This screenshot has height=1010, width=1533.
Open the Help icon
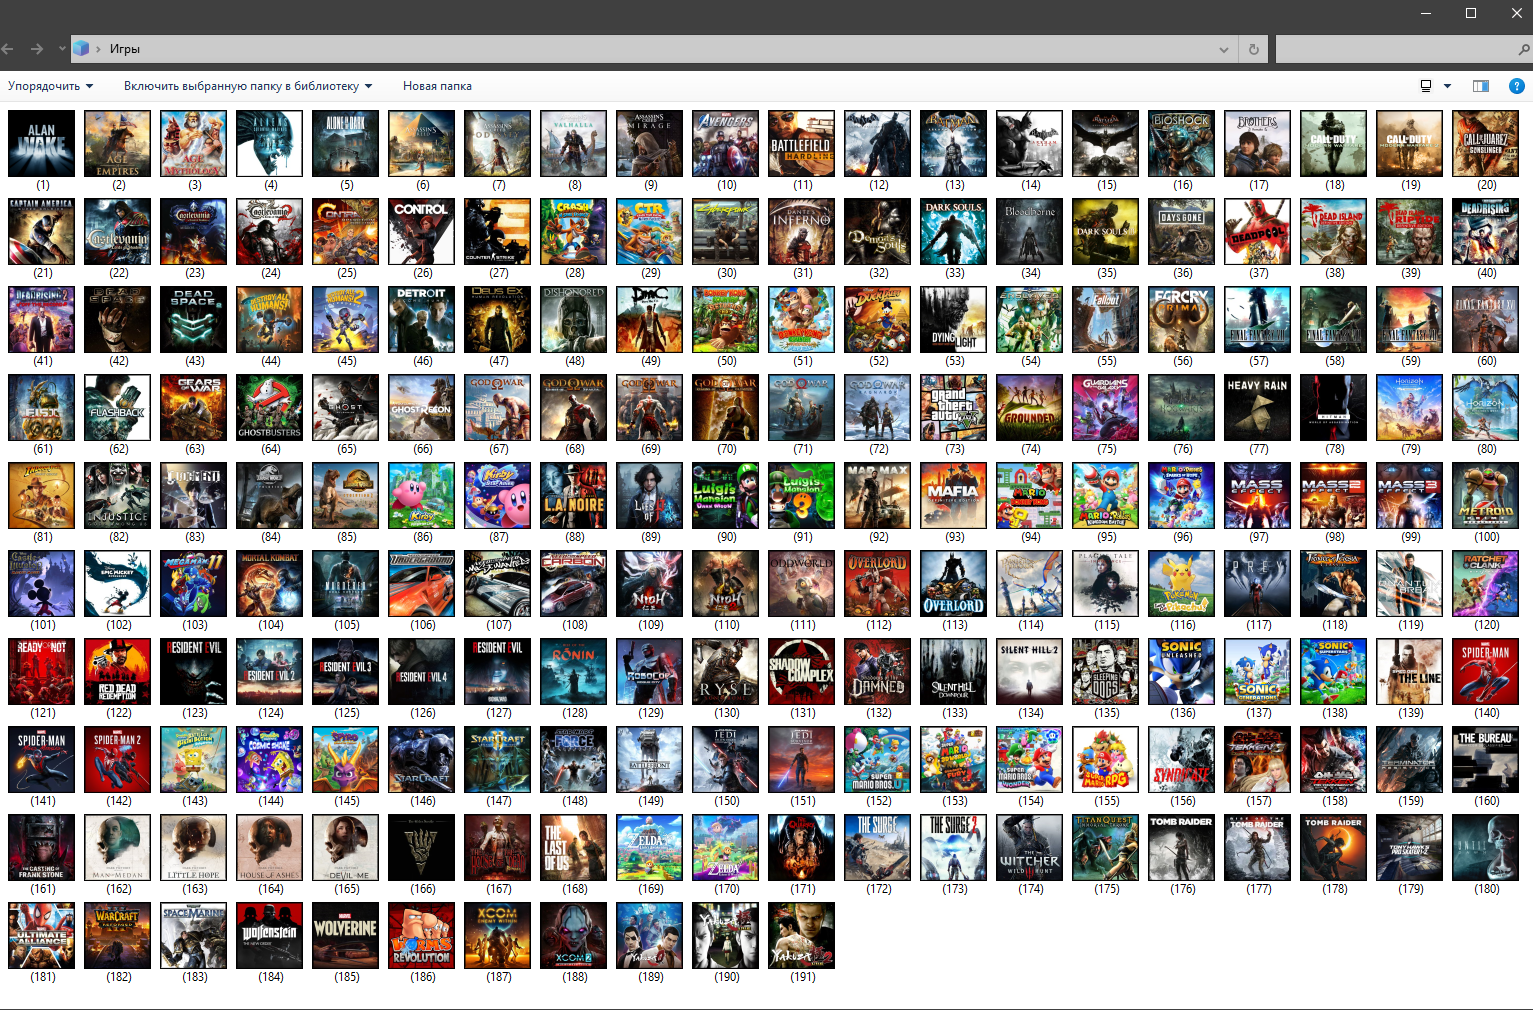coord(1516,86)
